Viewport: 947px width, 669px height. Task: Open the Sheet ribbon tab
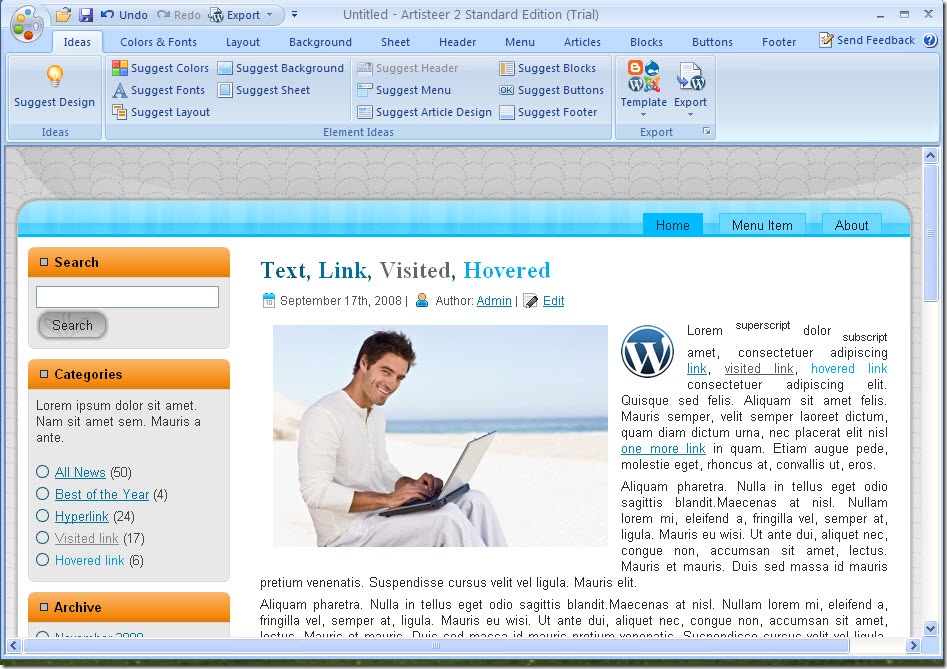[395, 42]
